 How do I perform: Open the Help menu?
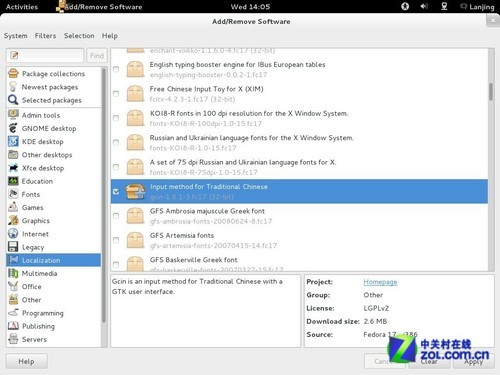click(x=110, y=36)
